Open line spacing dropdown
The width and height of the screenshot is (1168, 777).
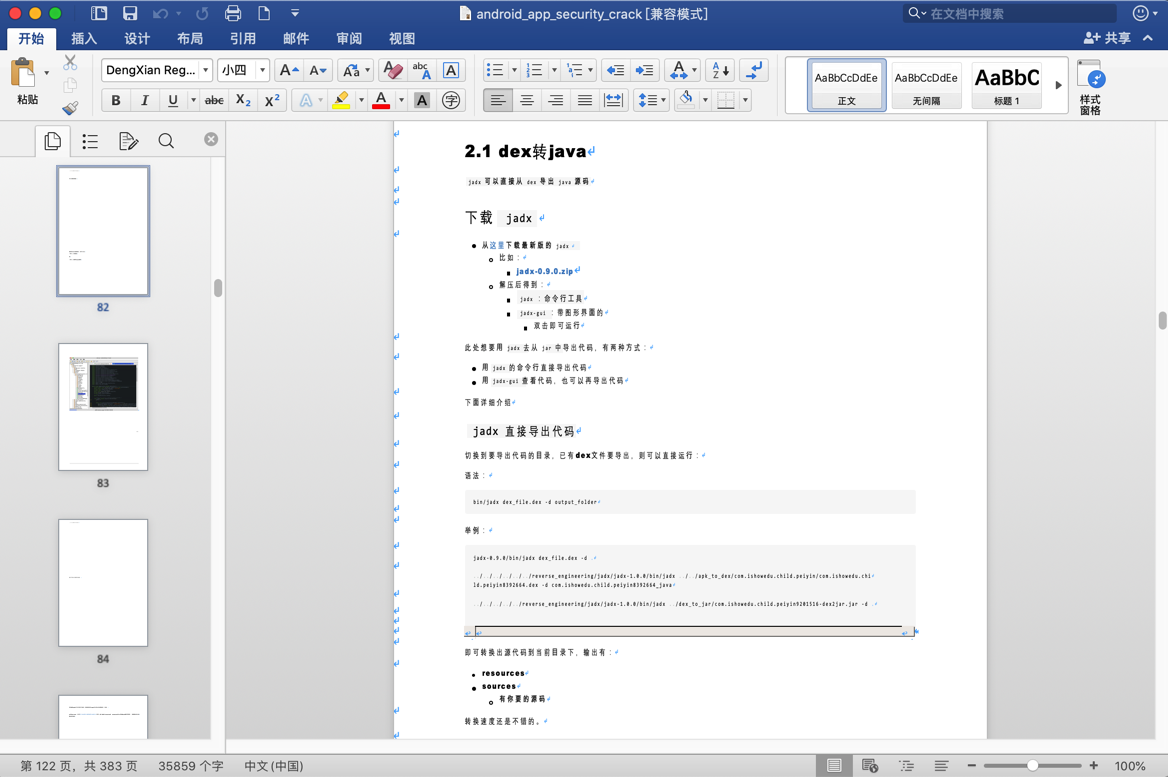tap(651, 100)
